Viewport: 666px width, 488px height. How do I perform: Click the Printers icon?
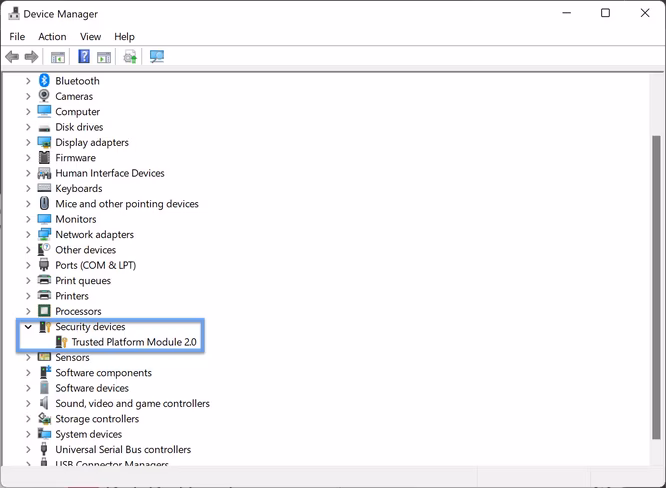tap(44, 296)
